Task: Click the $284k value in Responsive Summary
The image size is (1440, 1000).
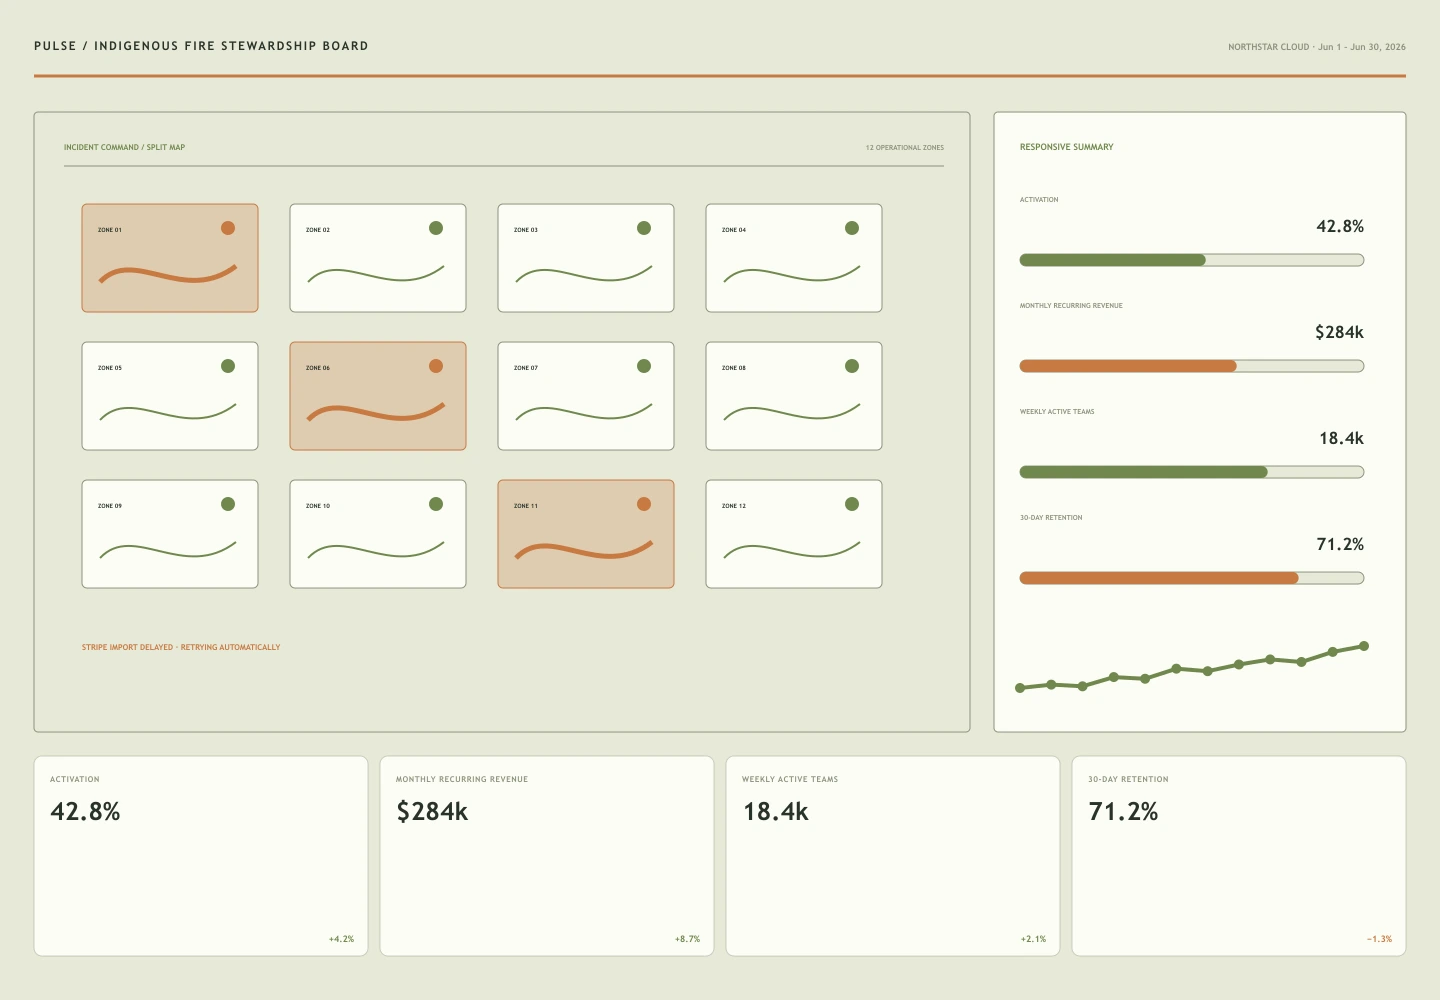Action: pos(1339,332)
